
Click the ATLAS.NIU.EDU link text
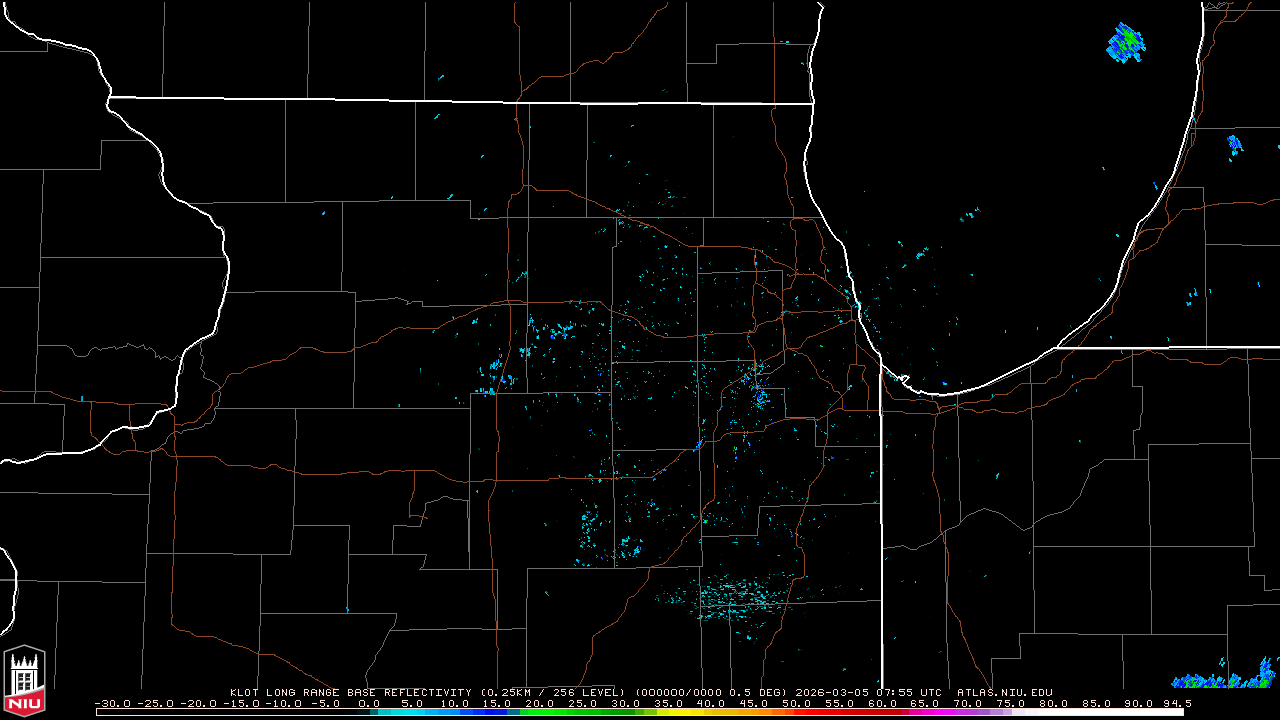[x=1004, y=692]
